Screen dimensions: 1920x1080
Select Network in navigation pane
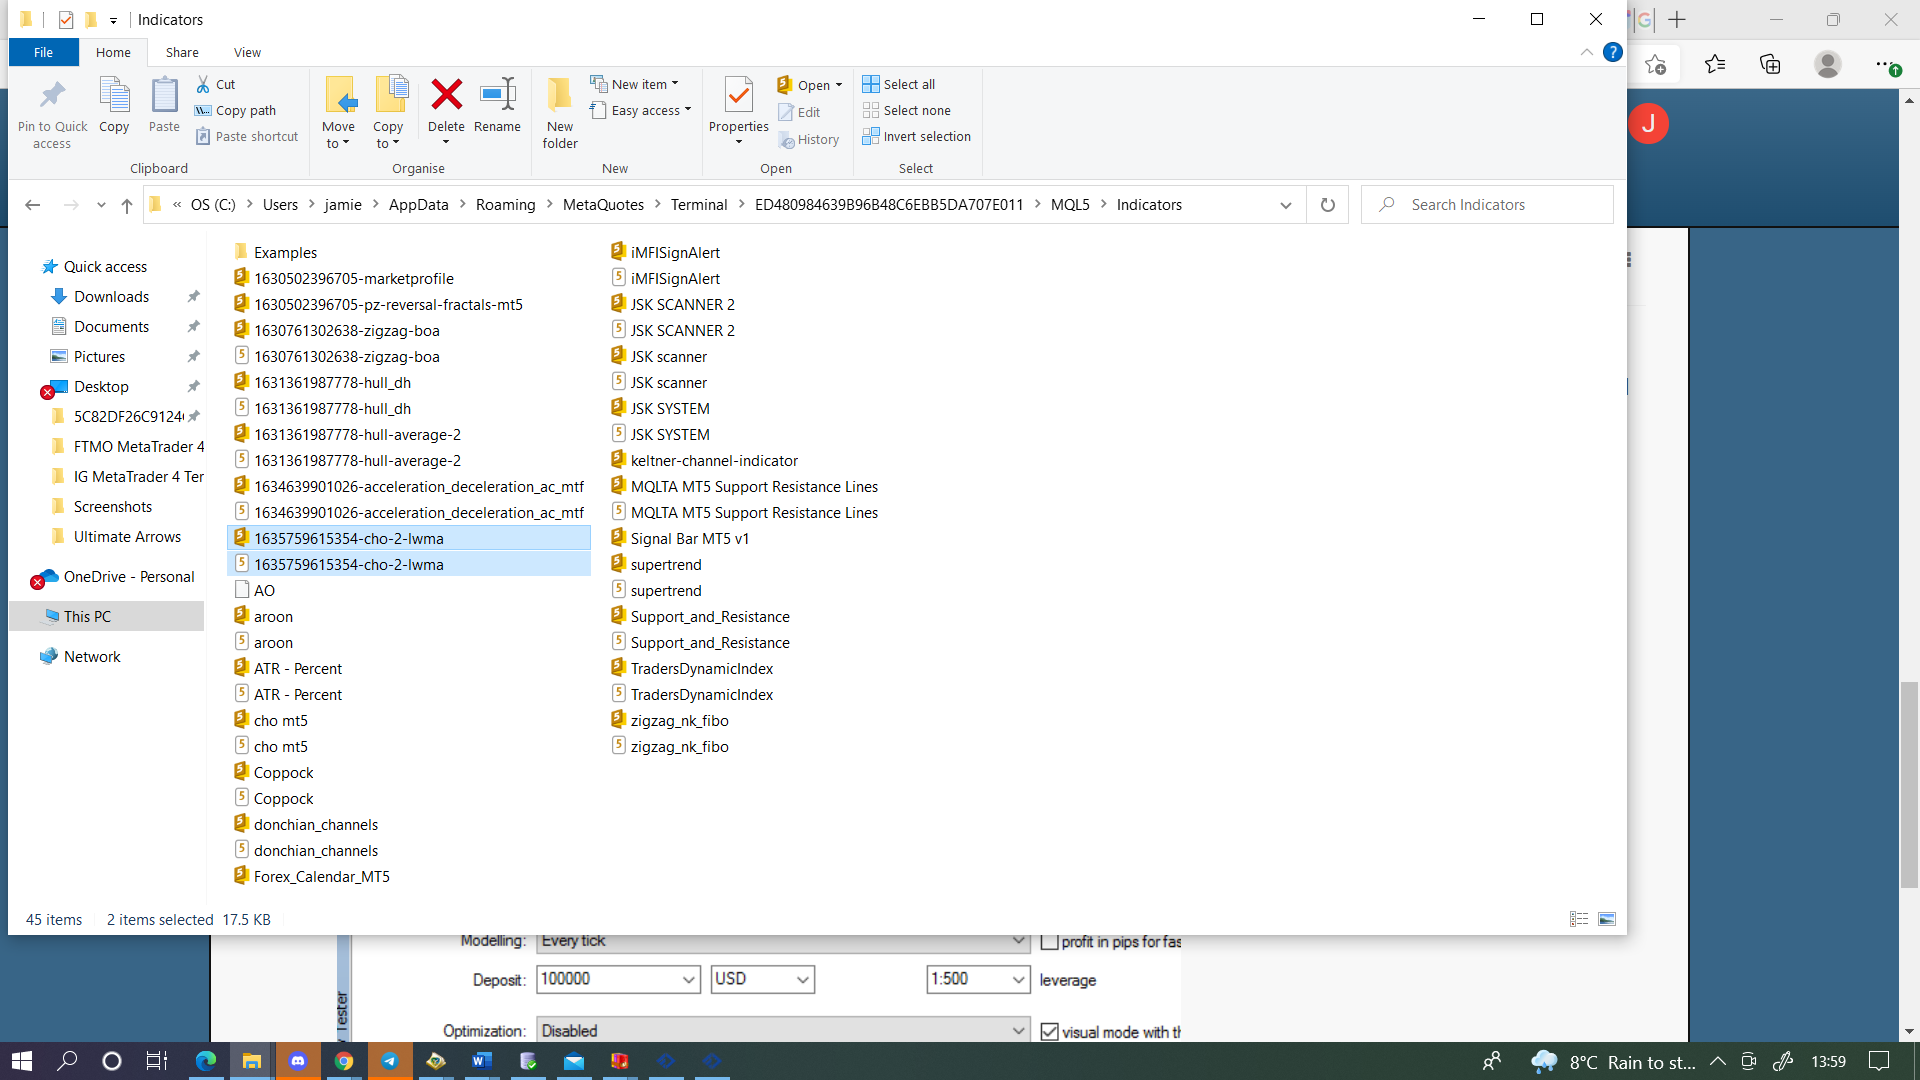click(92, 657)
